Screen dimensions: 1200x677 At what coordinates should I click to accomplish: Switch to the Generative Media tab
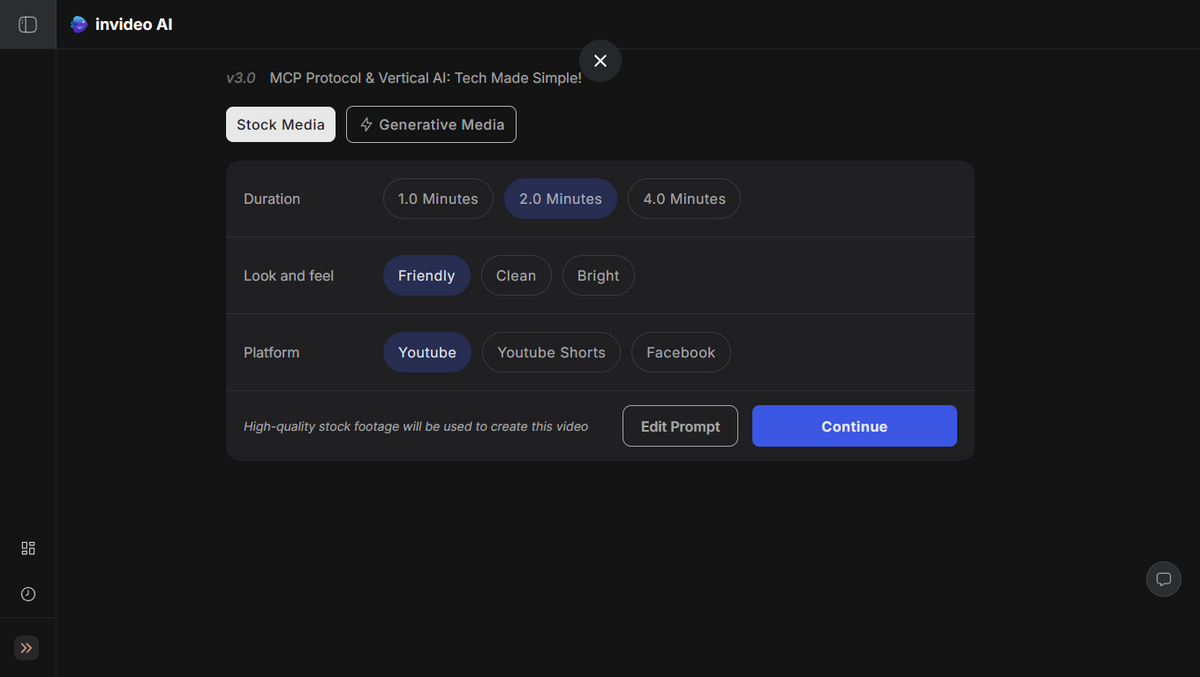(431, 125)
